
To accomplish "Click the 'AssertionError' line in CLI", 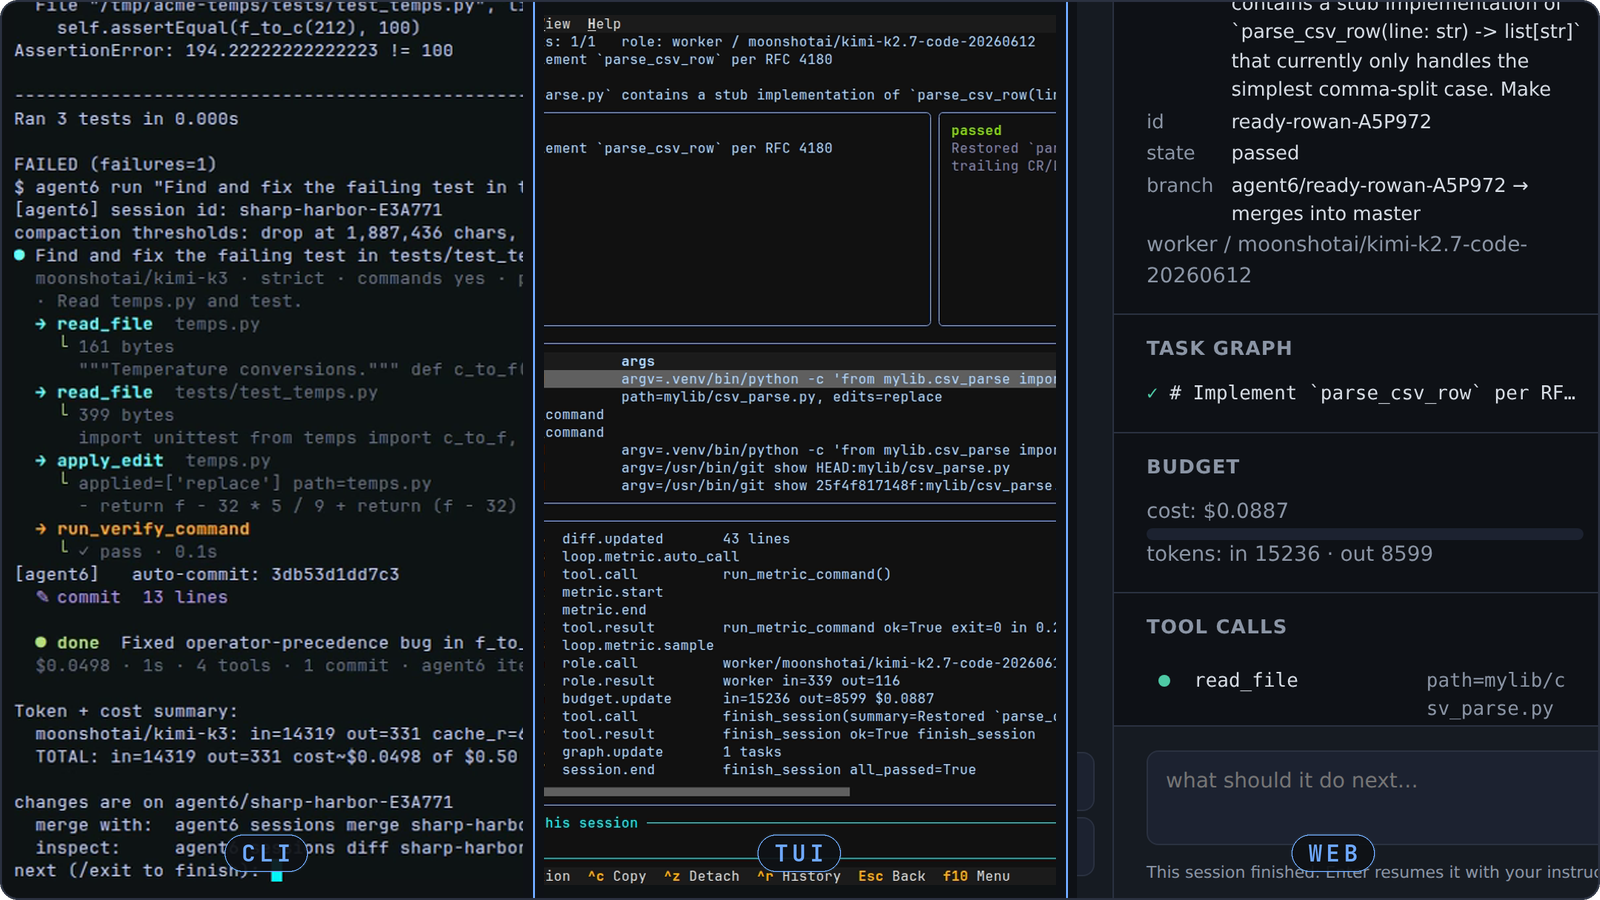I will pyautogui.click(x=233, y=50).
